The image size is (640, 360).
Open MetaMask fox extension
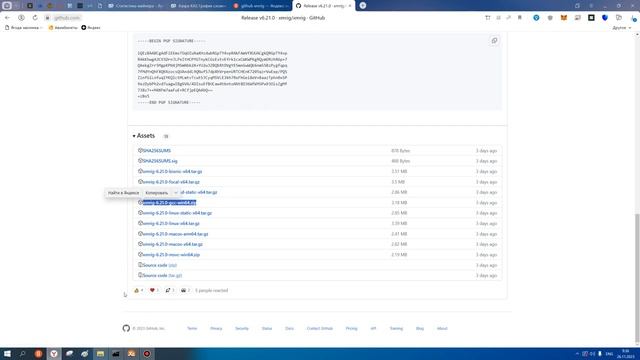(564, 18)
